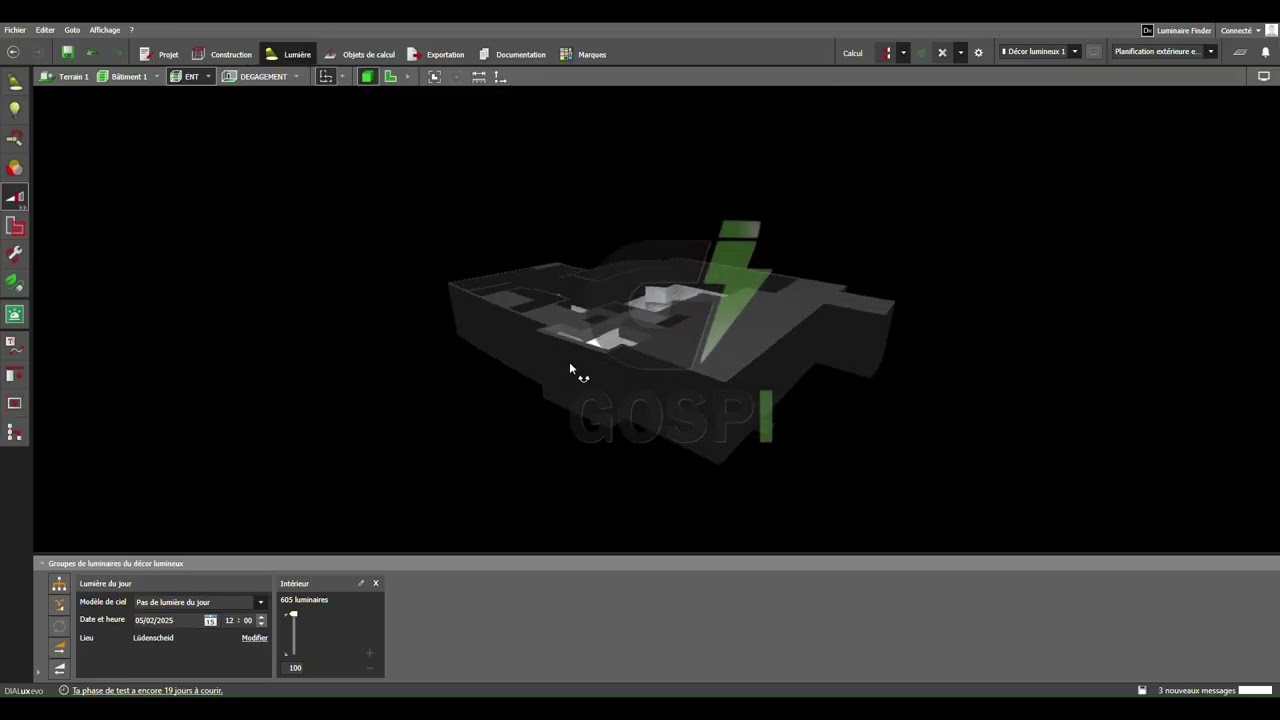1280x720 pixels.
Task: Open the Affichage menu
Action: 105,30
